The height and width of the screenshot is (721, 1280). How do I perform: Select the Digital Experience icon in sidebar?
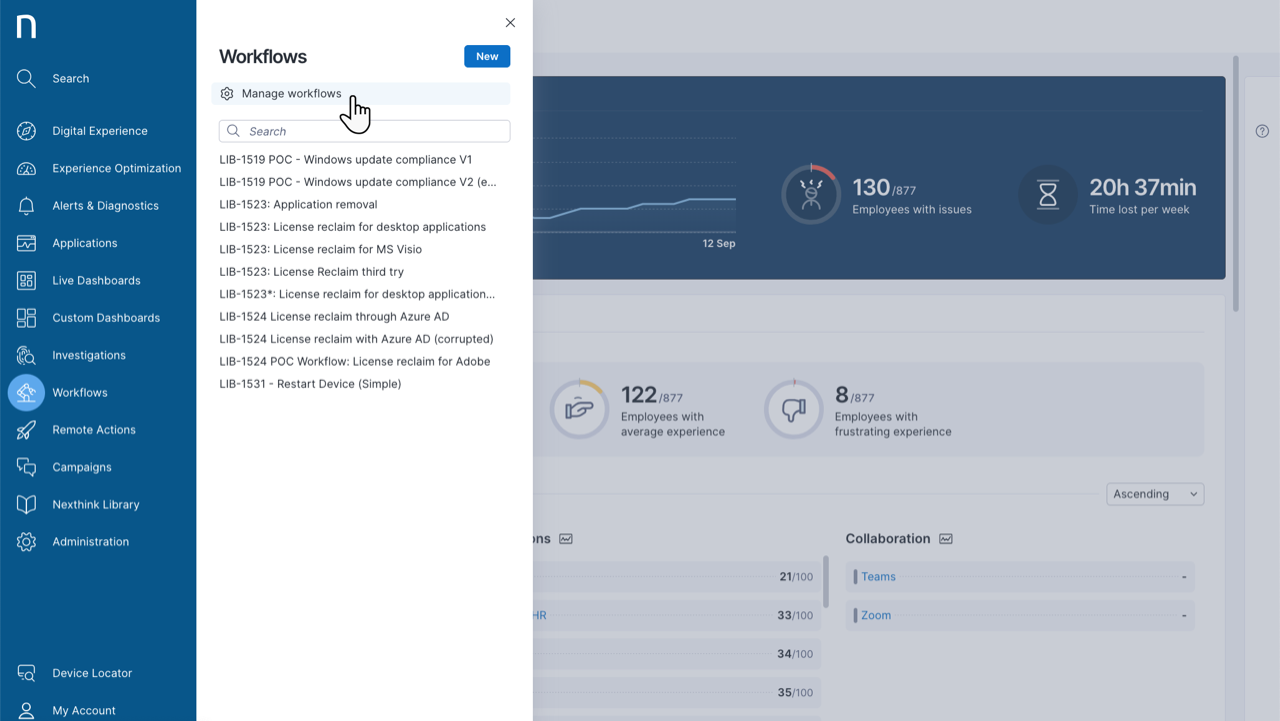click(x=26, y=131)
